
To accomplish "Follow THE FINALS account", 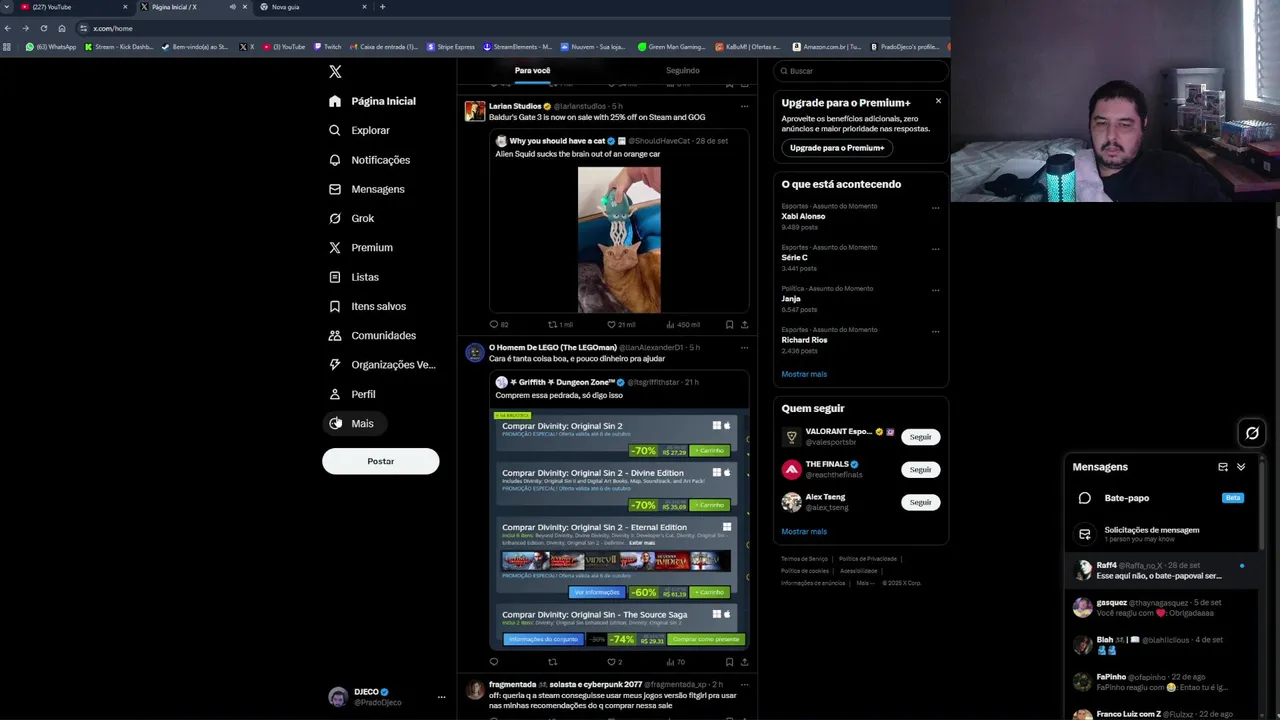I will 920,469.
